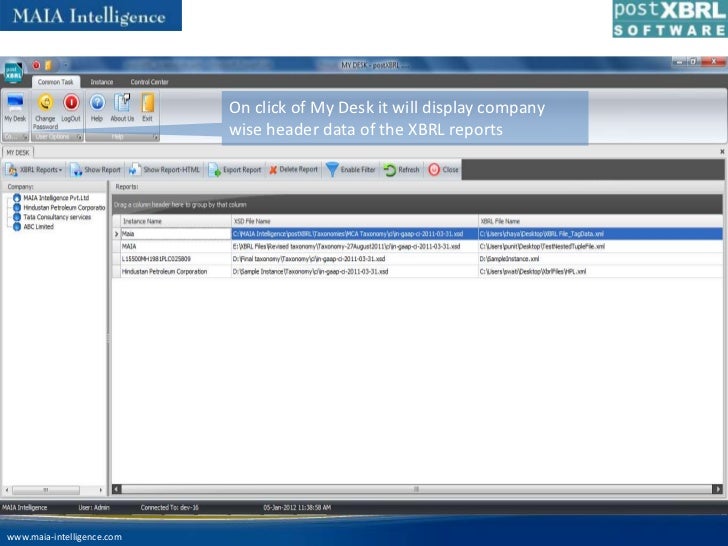Screen dimensions: 728x546
Task: Click Delete Report toolbar button
Action: 293,170
